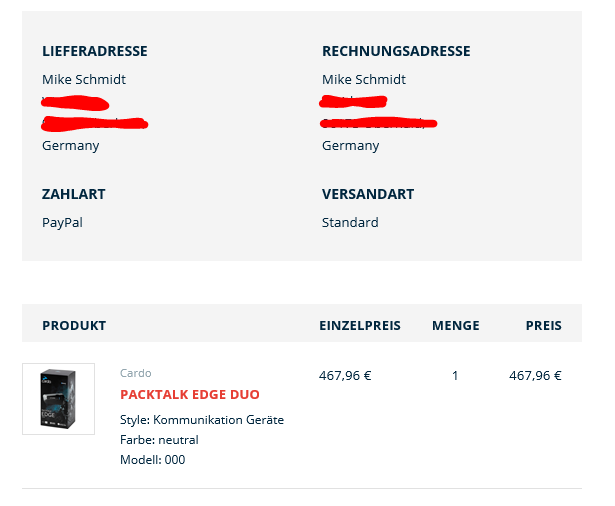Viewport: 615px width, 506px height.
Task: Select the PayPal payment method text
Action: point(62,222)
